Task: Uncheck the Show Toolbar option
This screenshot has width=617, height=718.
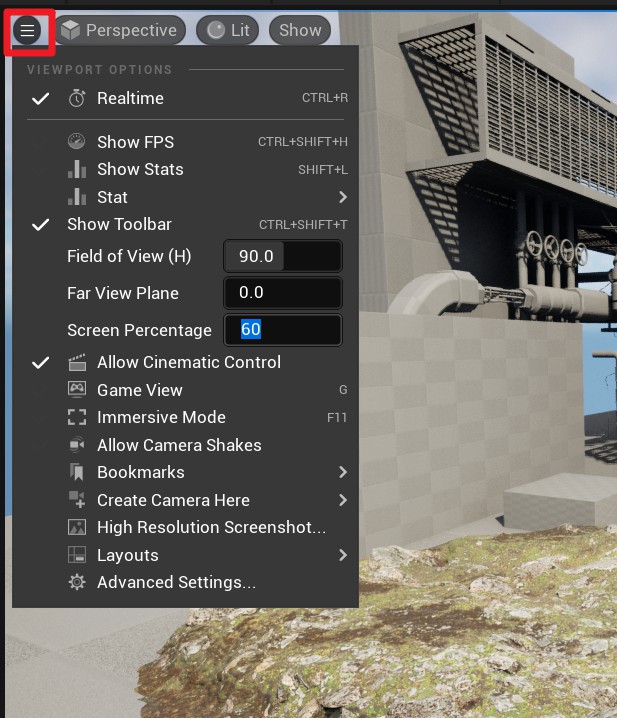Action: 41,224
